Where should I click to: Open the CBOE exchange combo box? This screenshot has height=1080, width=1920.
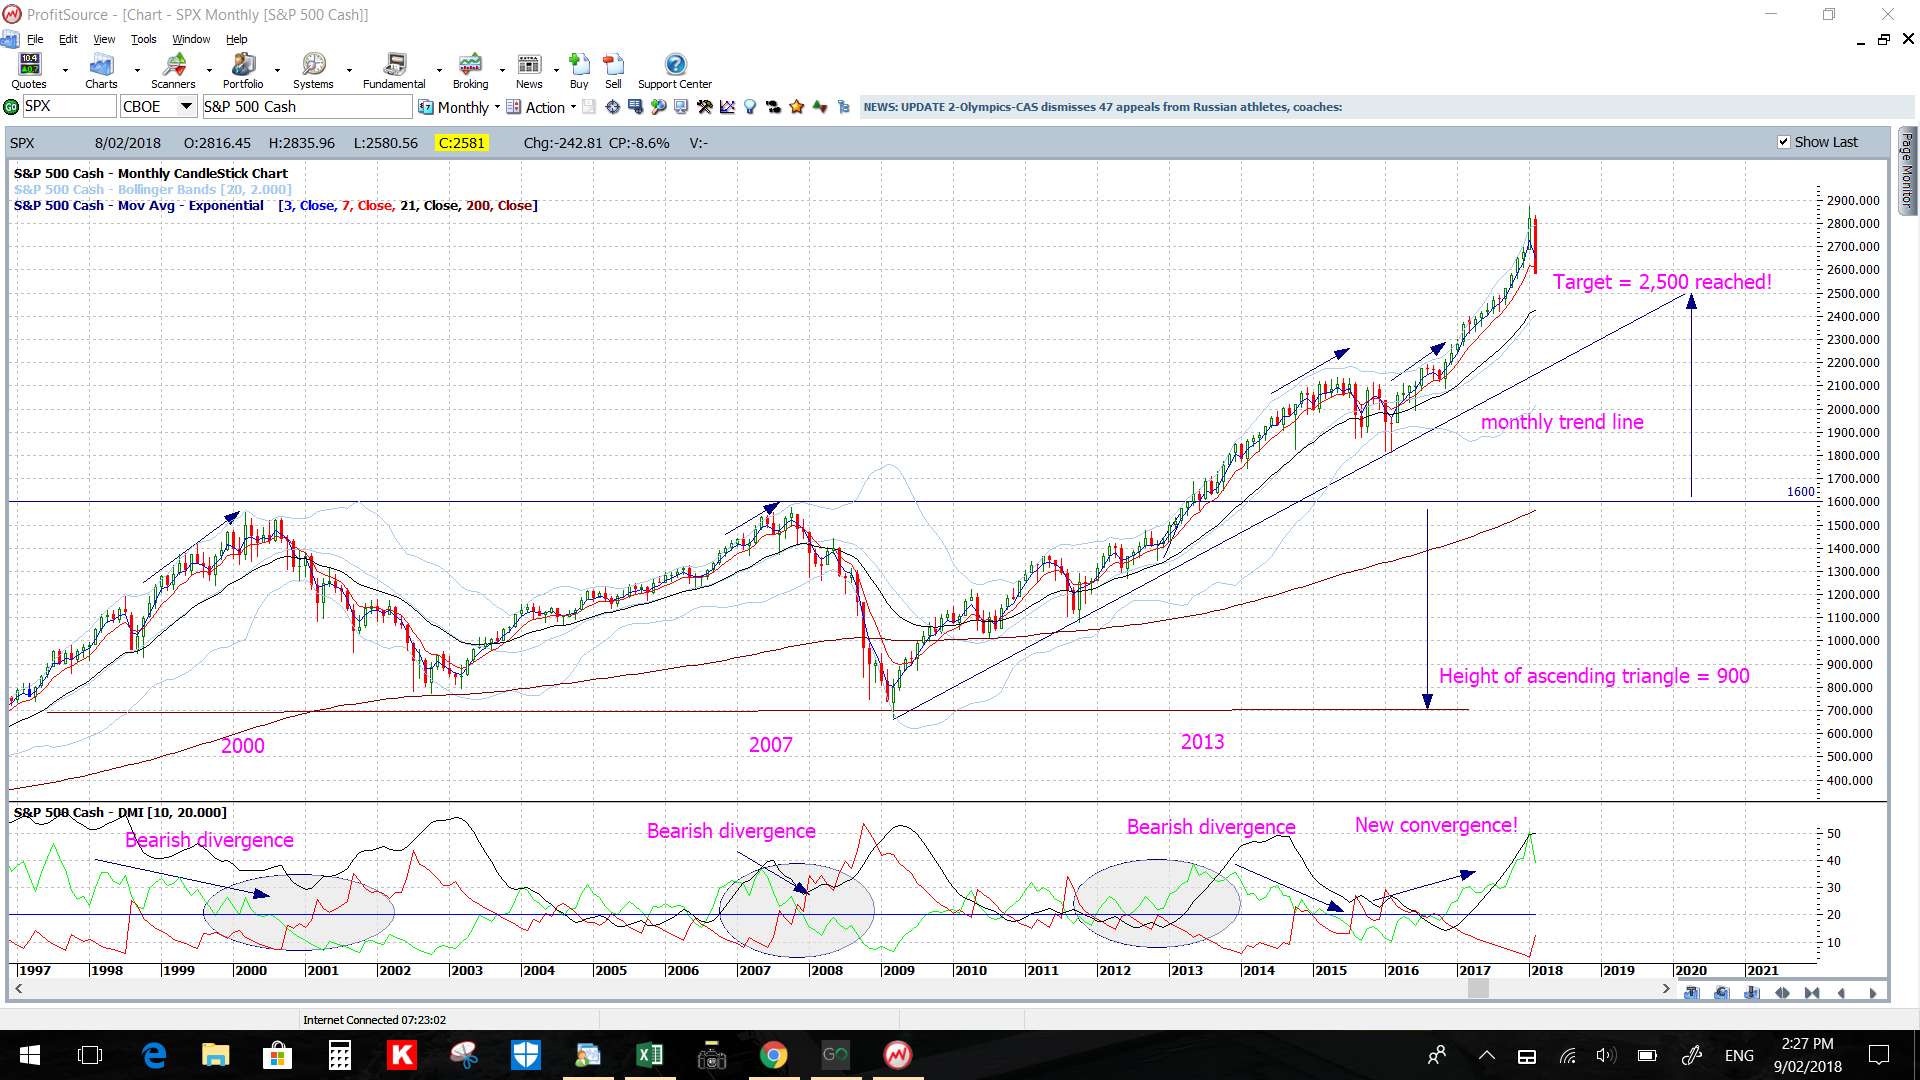click(159, 107)
